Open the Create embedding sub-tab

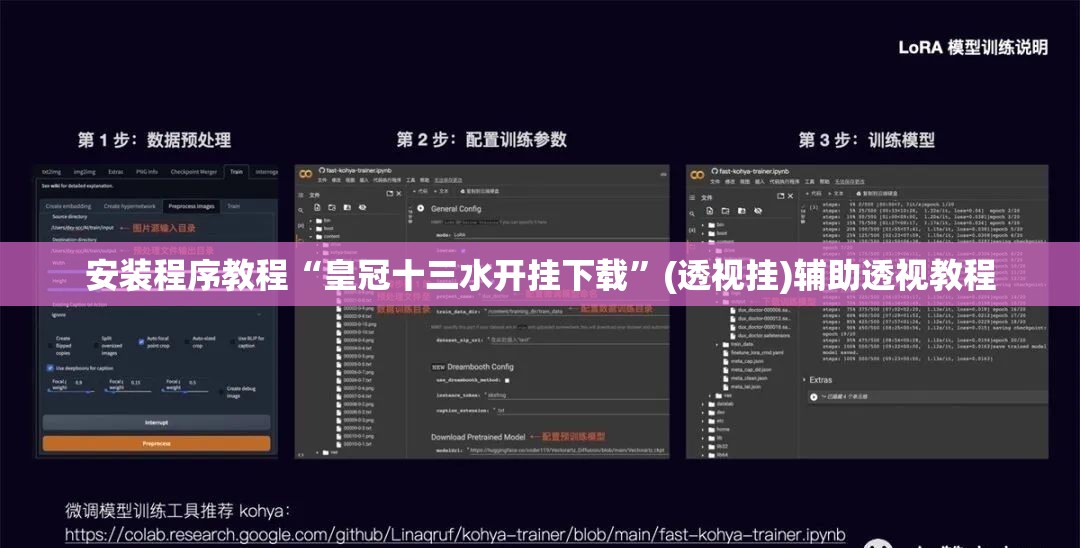pyautogui.click(x=68, y=206)
